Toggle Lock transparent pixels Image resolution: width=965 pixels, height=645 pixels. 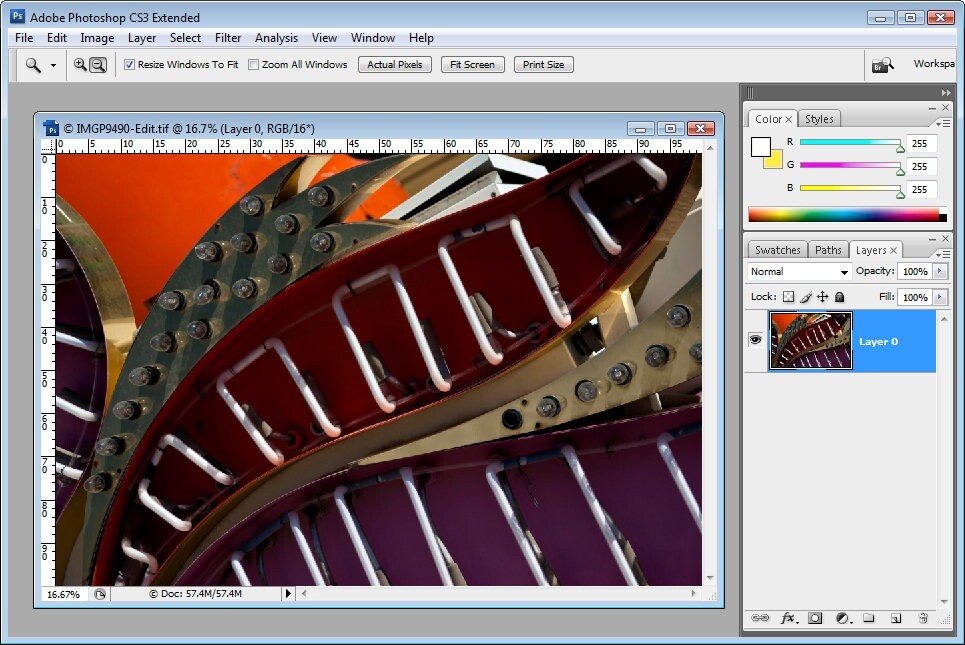(x=788, y=297)
